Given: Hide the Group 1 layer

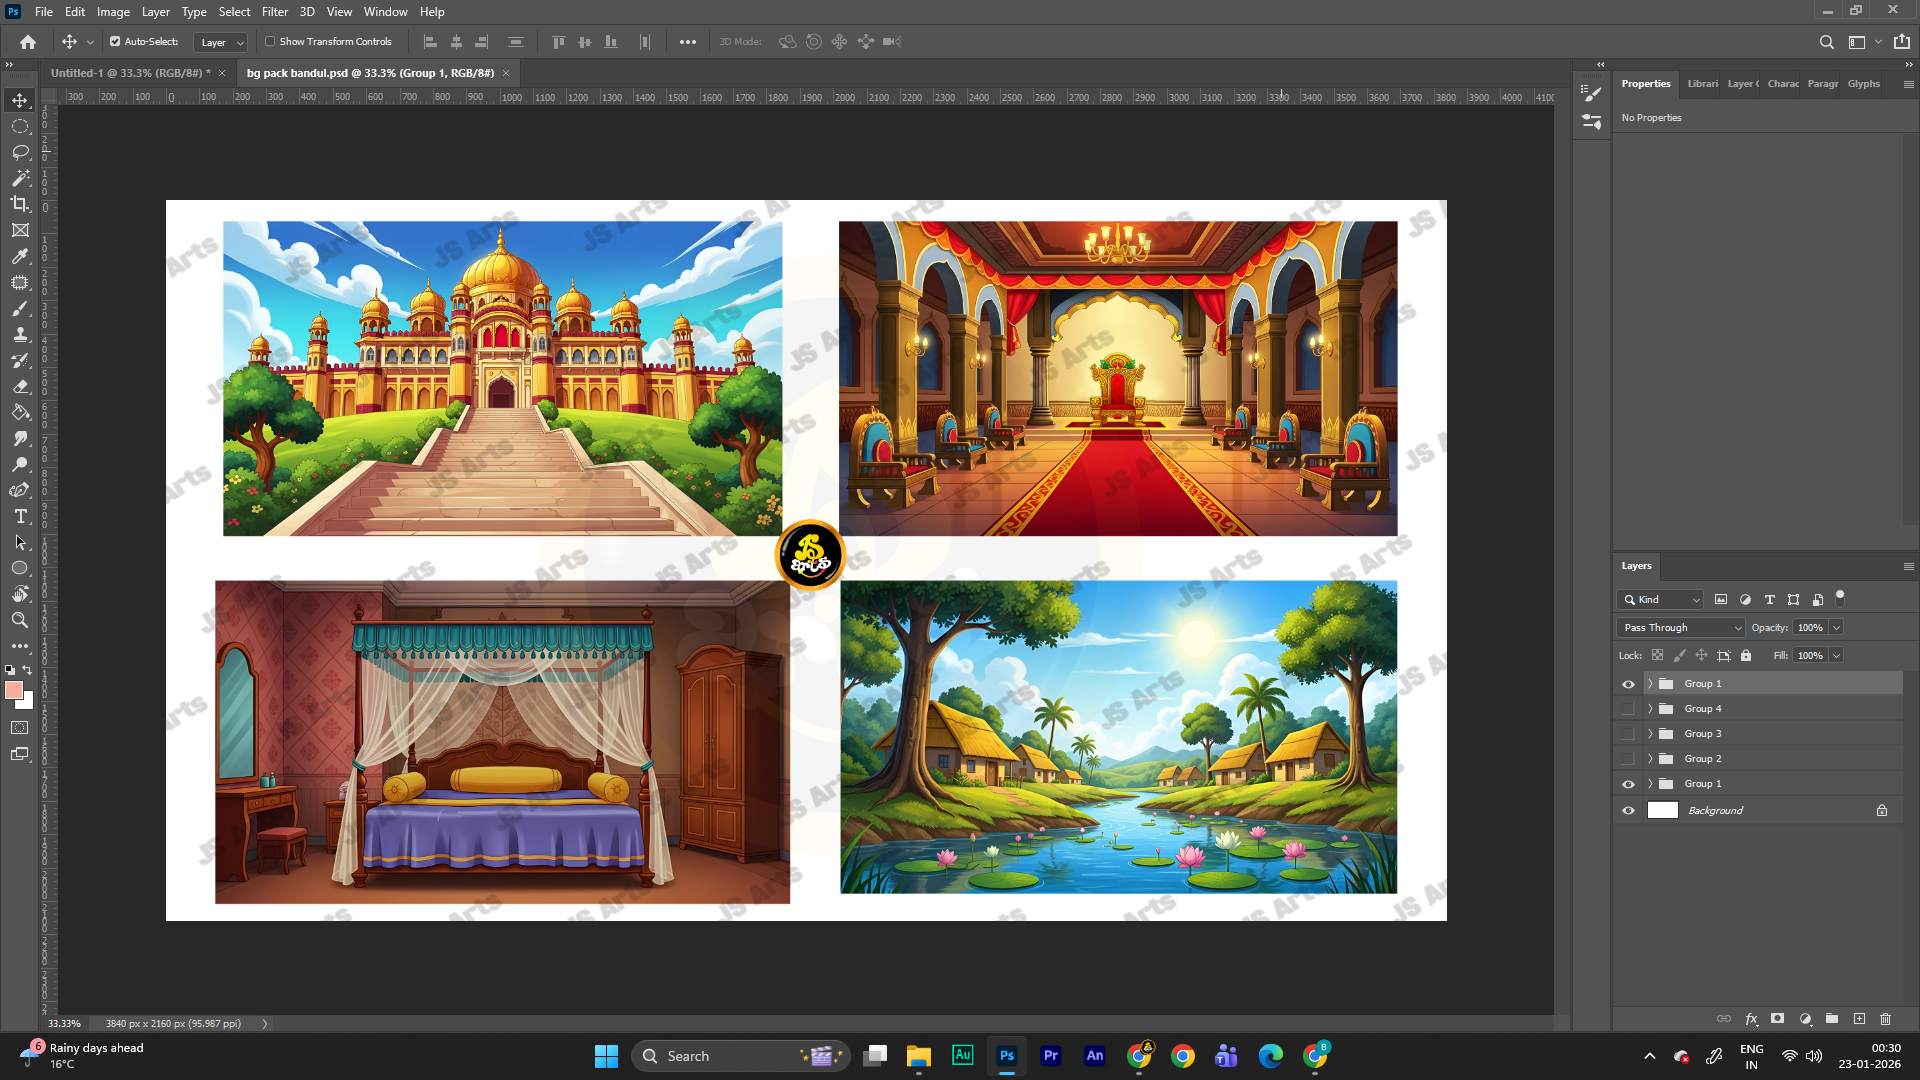Looking at the screenshot, I should click(x=1629, y=683).
